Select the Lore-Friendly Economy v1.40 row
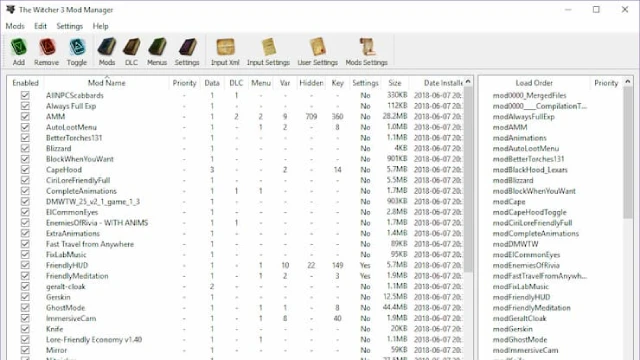This screenshot has height=360, width=640. point(235,339)
